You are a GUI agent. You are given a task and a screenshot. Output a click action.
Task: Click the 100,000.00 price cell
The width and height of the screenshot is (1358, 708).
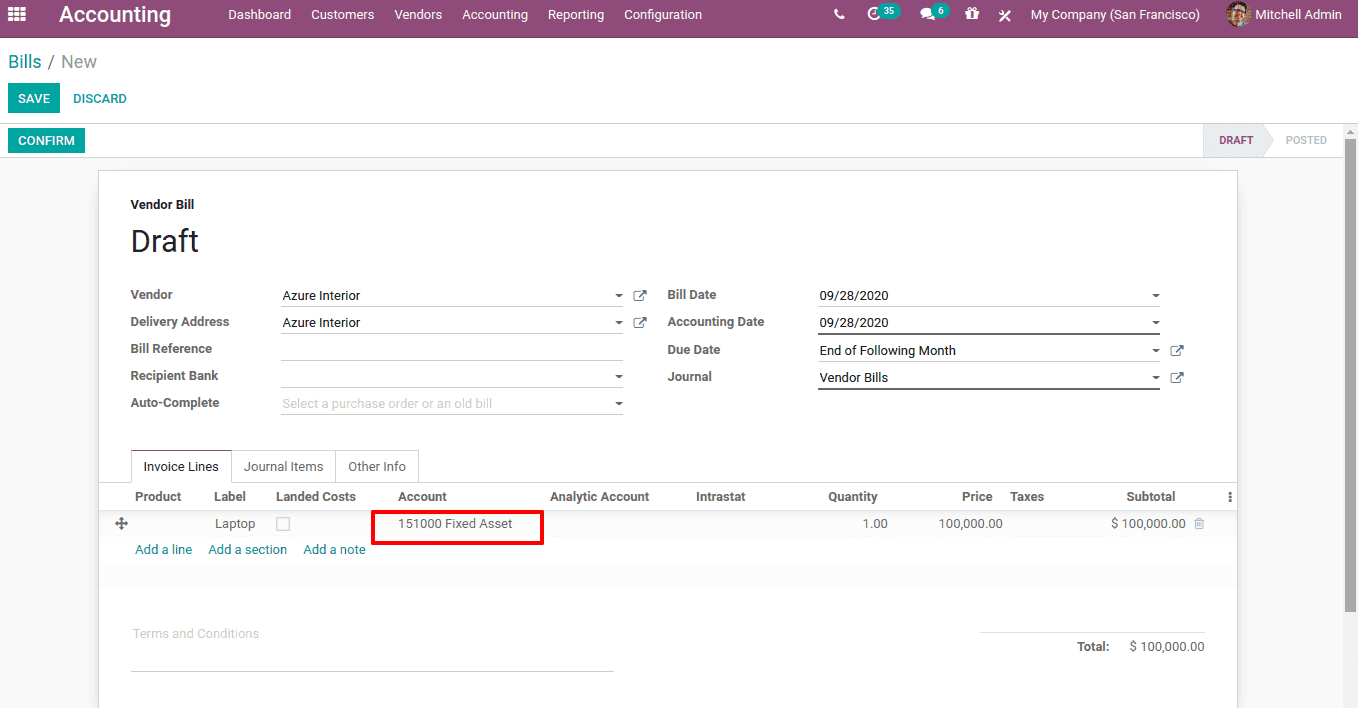coord(970,524)
